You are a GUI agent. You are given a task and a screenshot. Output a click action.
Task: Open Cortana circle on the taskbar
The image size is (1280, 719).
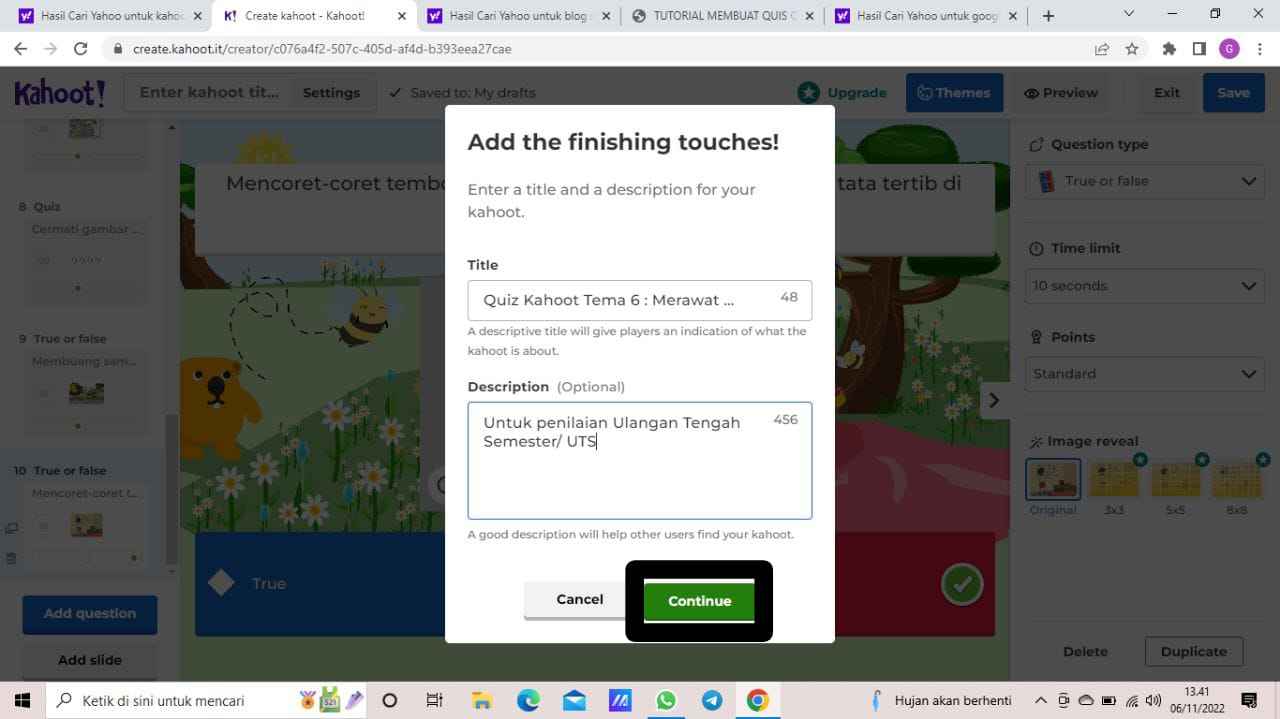pos(390,700)
